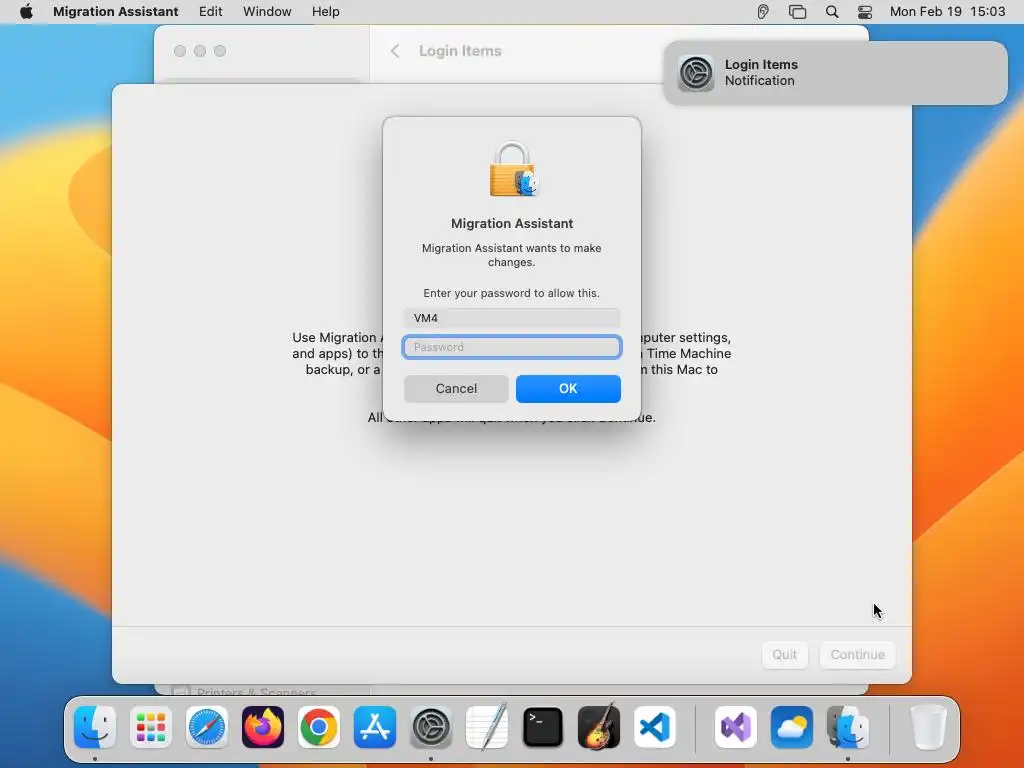Launch GarageBand from the Dock

599,727
